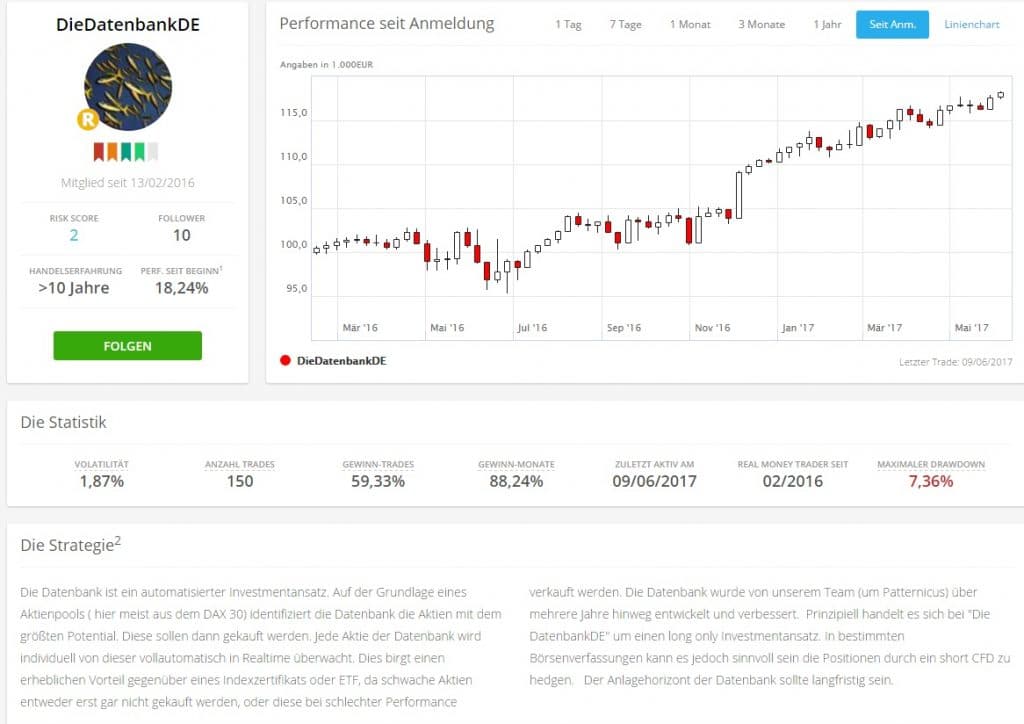Viewport: 1024px width, 724px height.
Task: Click the yellow R badge on avatar
Action: pos(87,120)
